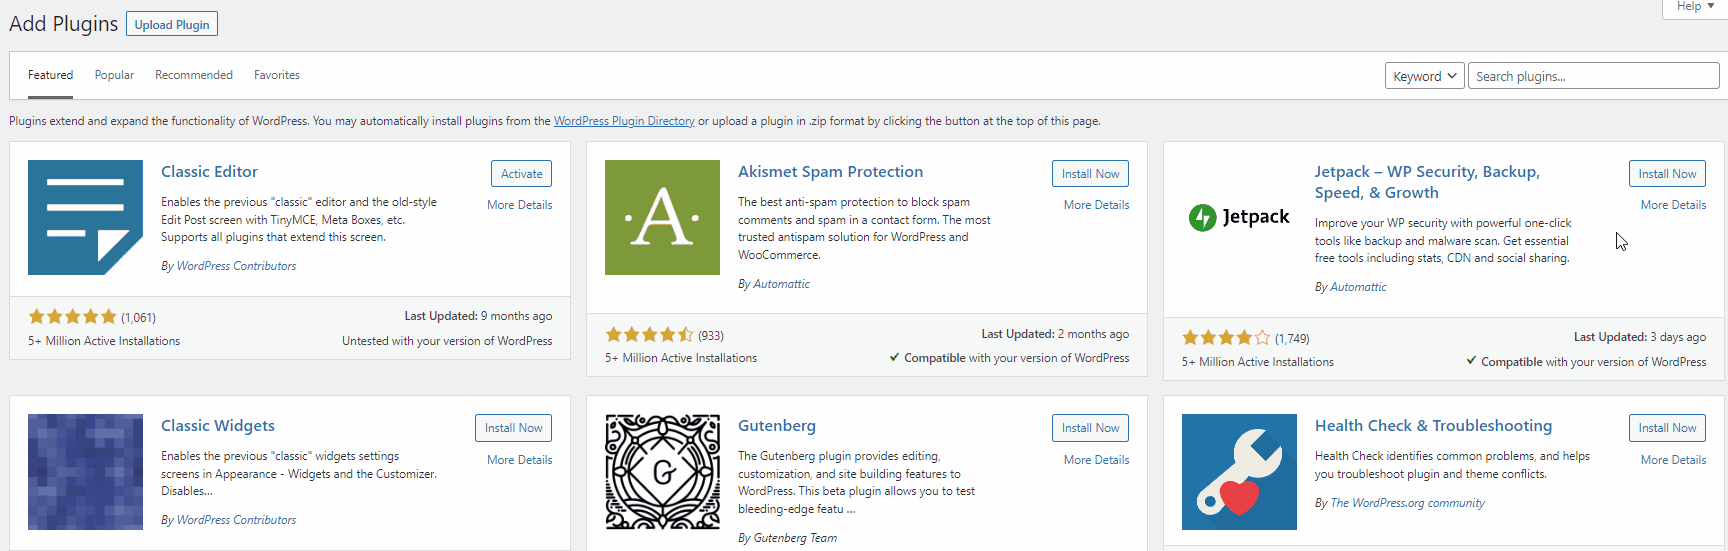The image size is (1728, 551).
Task: Click the Add Plugins page heading
Action: (x=63, y=24)
